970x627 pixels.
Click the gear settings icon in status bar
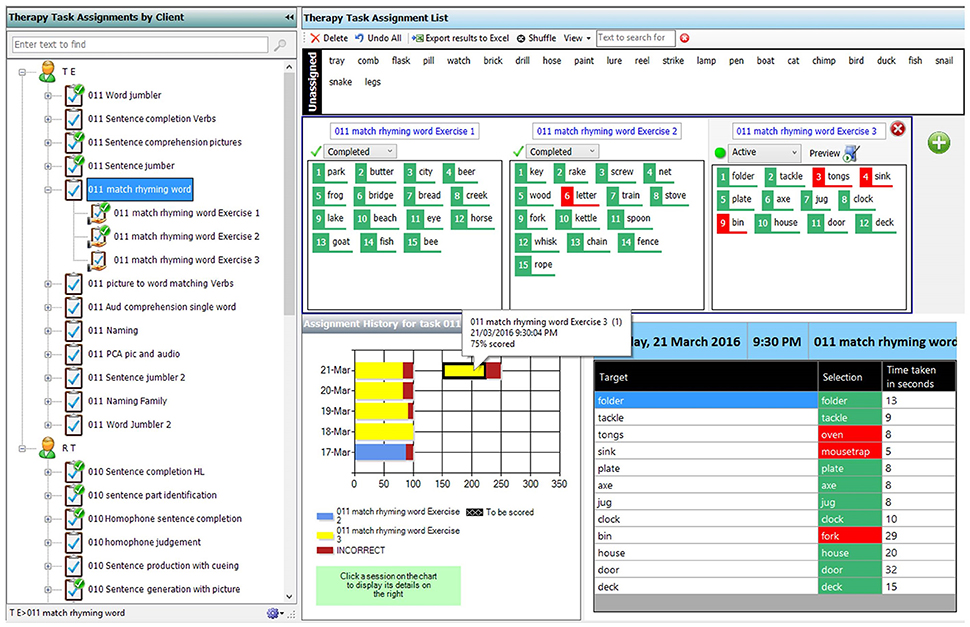[273, 613]
